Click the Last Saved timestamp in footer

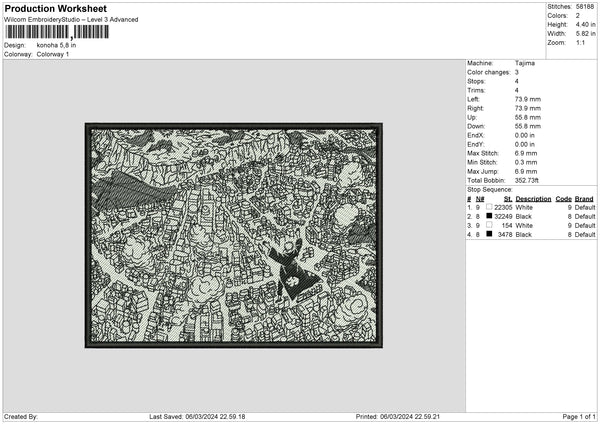197,417
